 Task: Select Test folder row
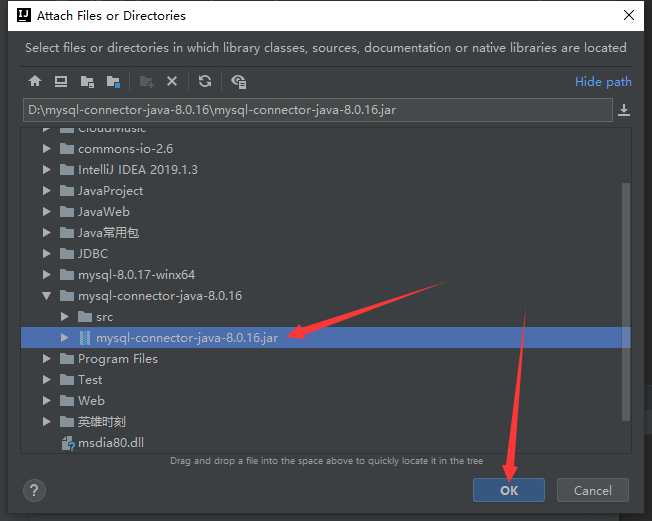326,380
